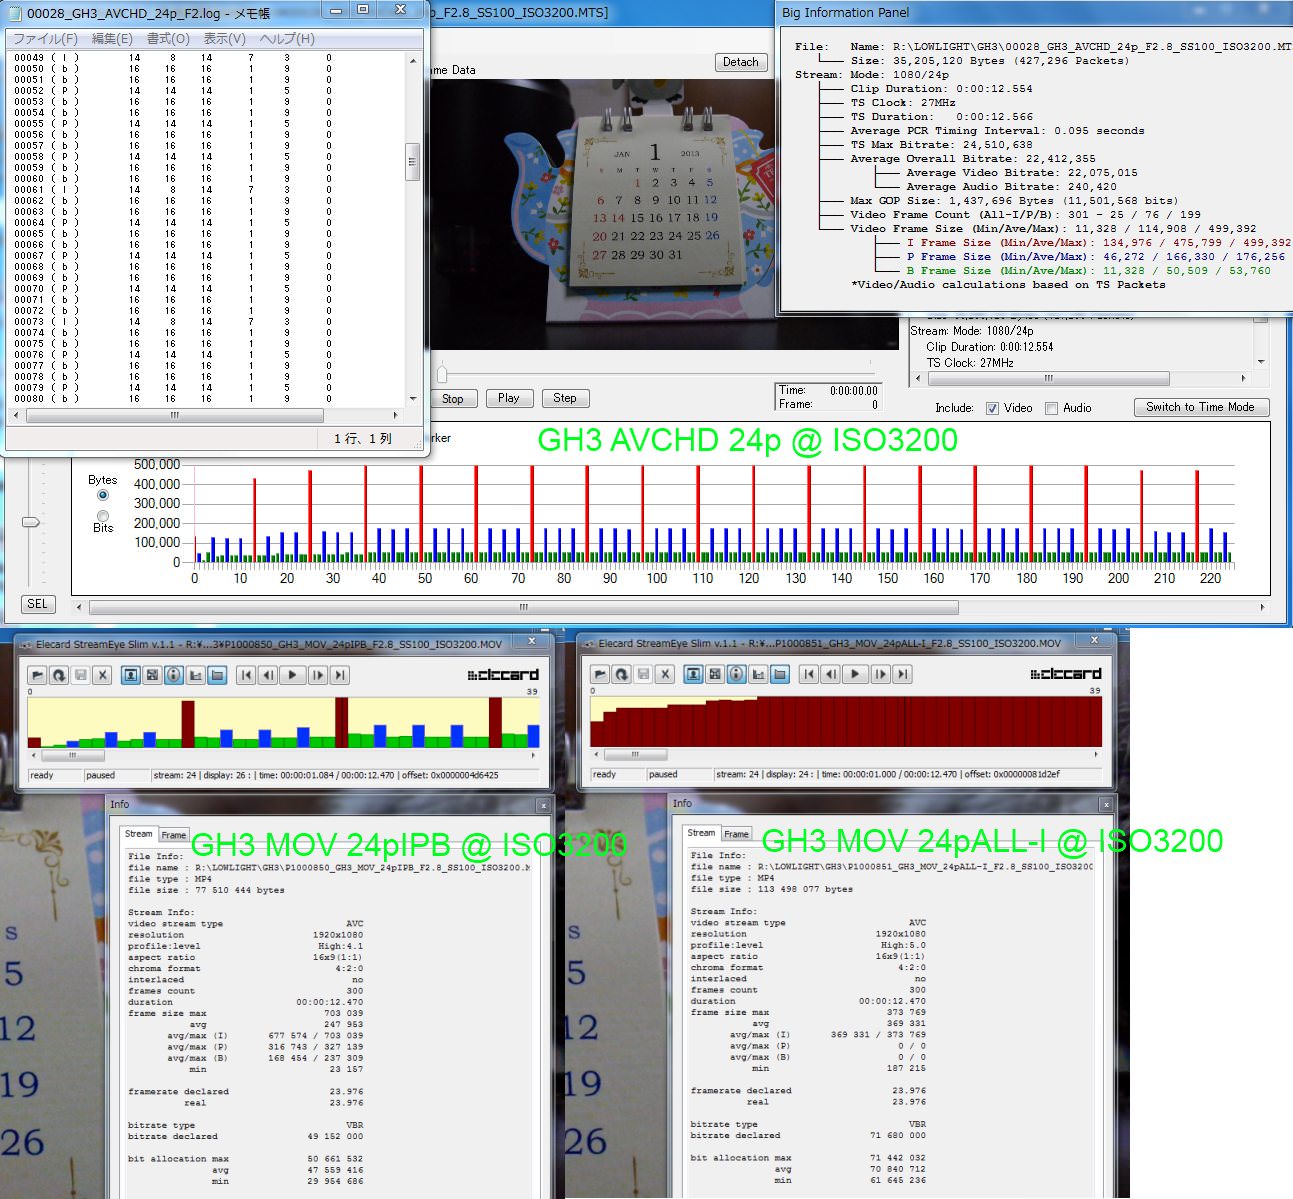The width and height of the screenshot is (1293, 1199).
Task: Jump to the first frame in the right StreamEye window
Action: (x=809, y=674)
